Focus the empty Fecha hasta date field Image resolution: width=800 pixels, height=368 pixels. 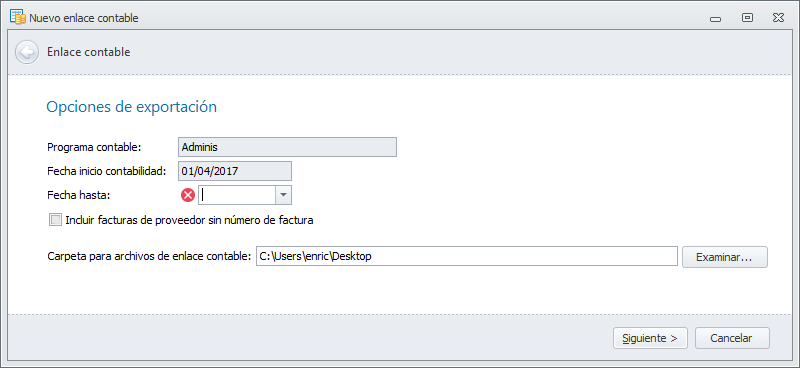237,195
